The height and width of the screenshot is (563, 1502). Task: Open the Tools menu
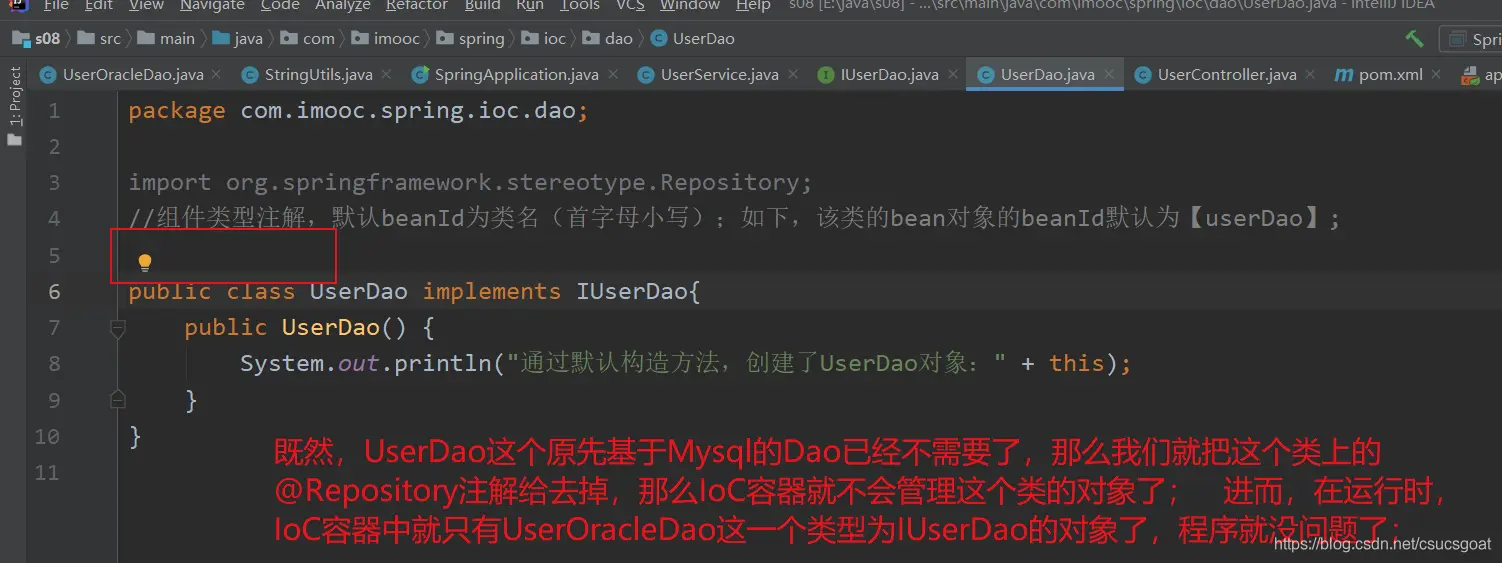(x=580, y=6)
